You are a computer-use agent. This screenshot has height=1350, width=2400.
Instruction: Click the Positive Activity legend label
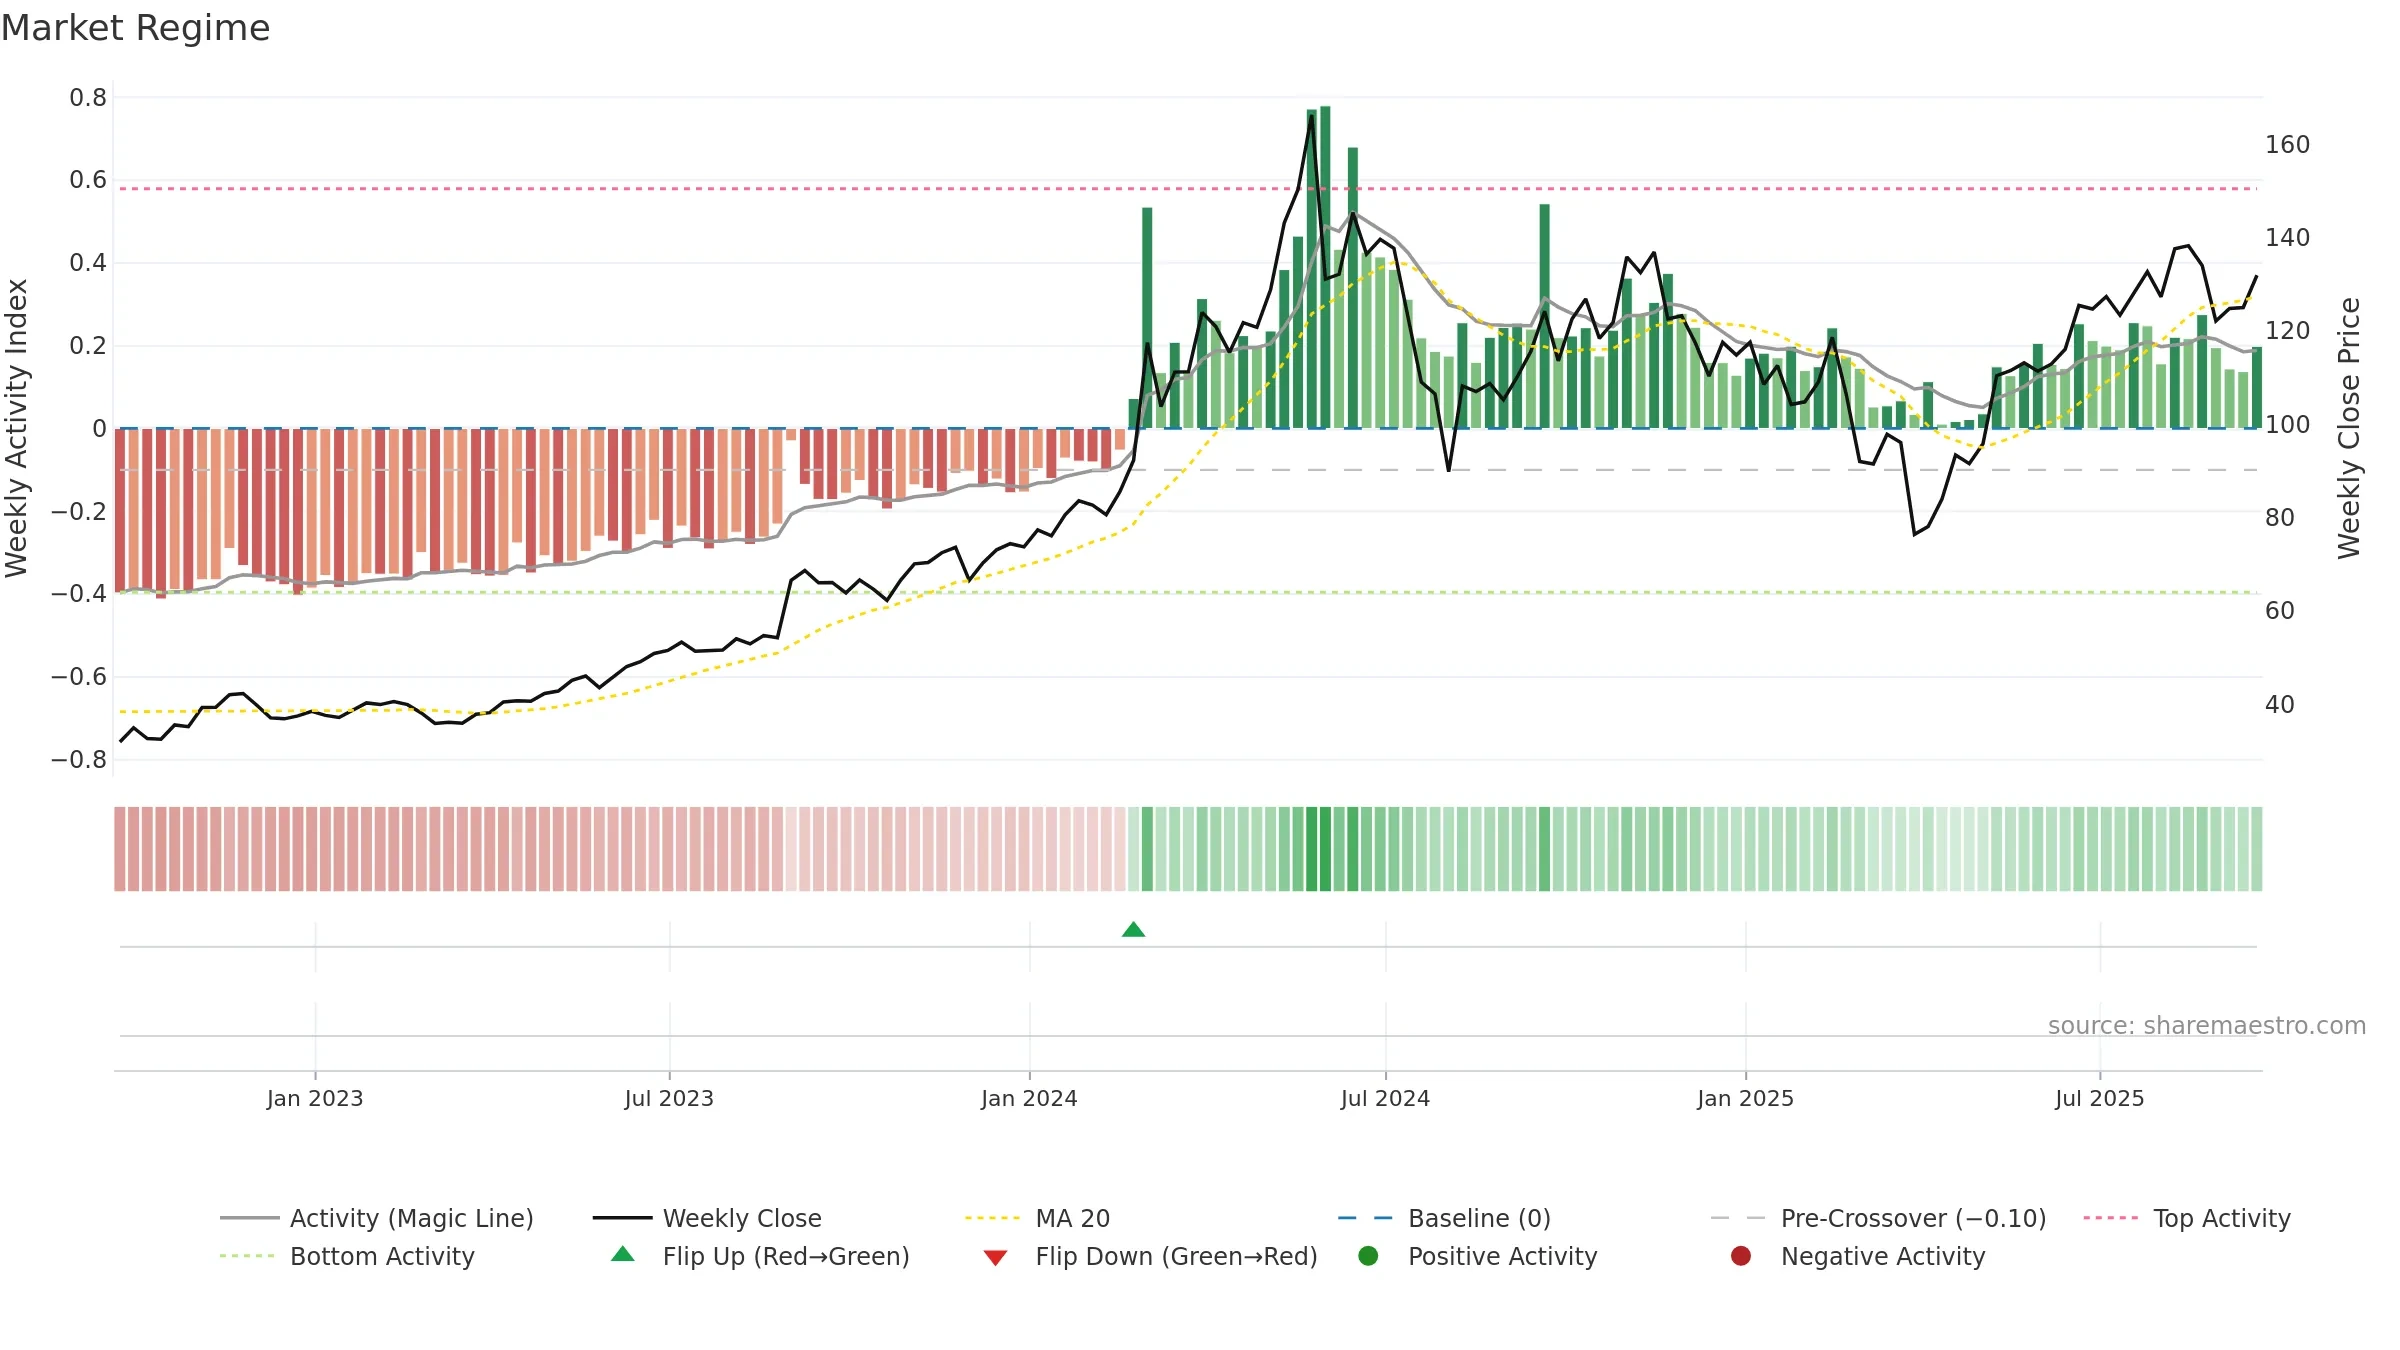click(x=1503, y=1256)
